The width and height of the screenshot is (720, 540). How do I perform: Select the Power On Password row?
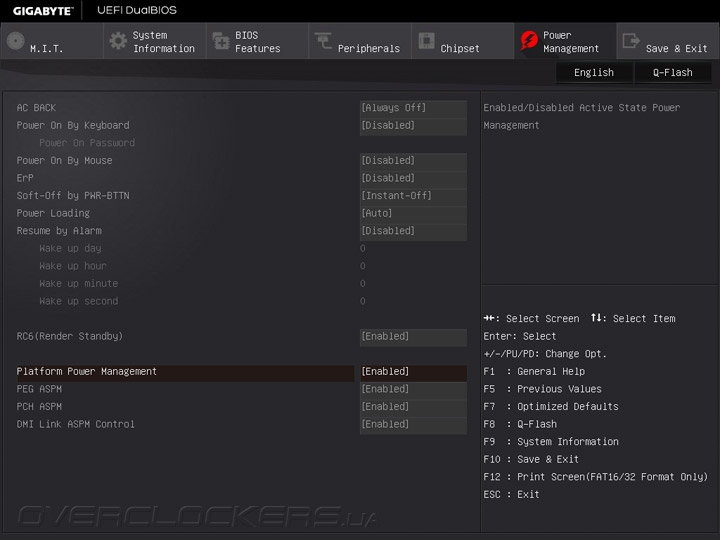click(87, 143)
